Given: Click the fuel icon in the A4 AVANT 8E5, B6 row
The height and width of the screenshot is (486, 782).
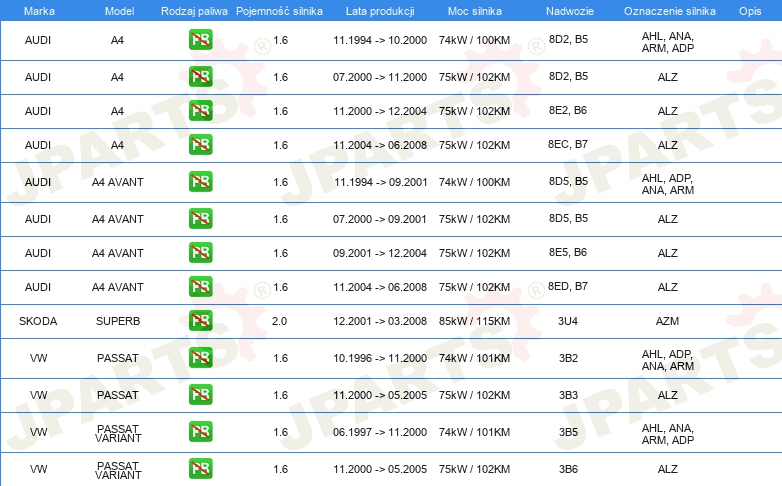Looking at the screenshot, I should click(x=200, y=252).
